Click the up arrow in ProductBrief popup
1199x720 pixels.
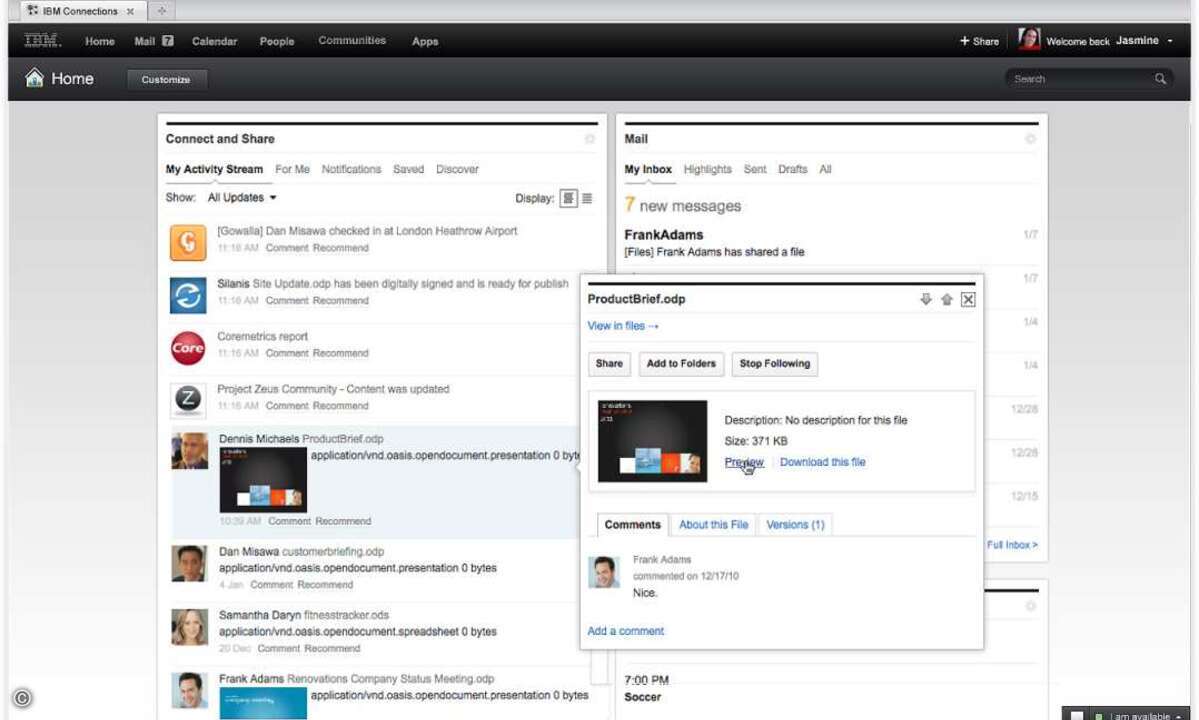[947, 299]
